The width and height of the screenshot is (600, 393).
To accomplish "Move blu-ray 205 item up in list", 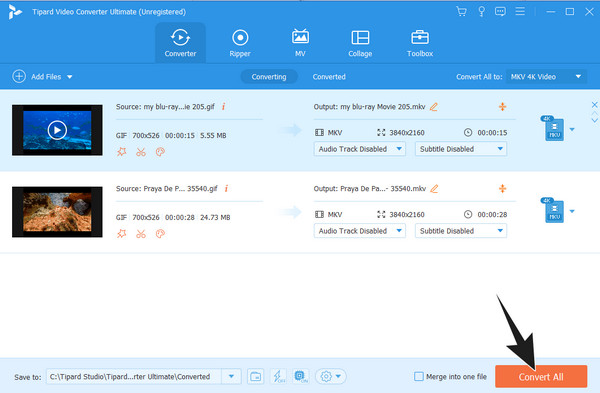I will point(594,113).
